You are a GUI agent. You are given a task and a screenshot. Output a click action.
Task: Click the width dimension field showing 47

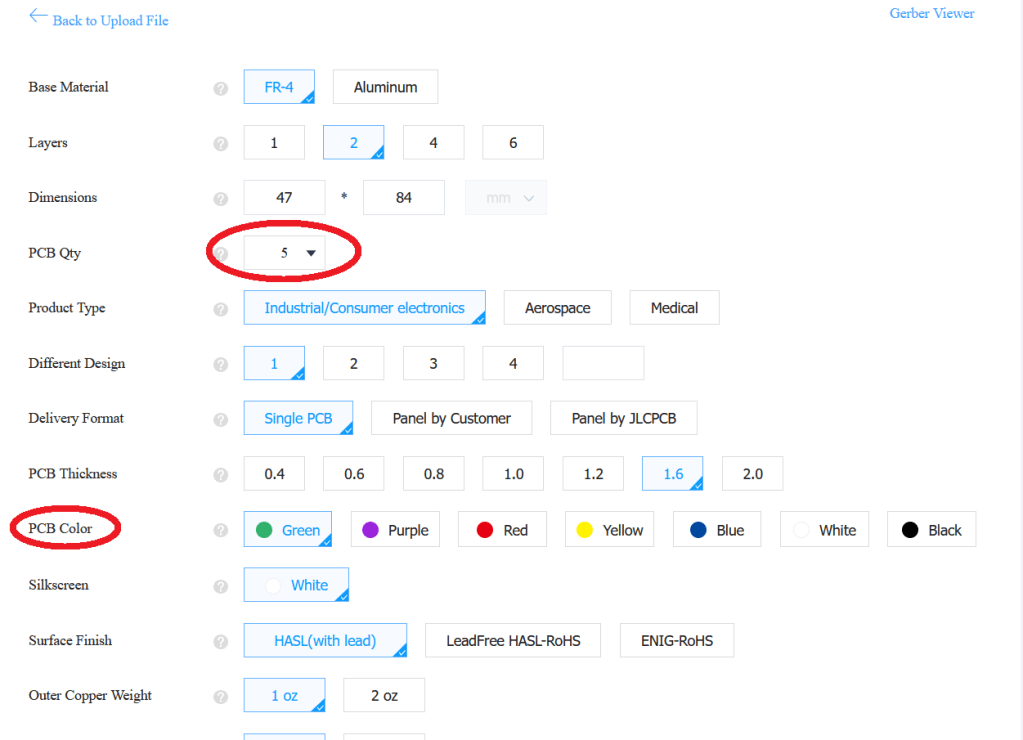[x=284, y=198]
